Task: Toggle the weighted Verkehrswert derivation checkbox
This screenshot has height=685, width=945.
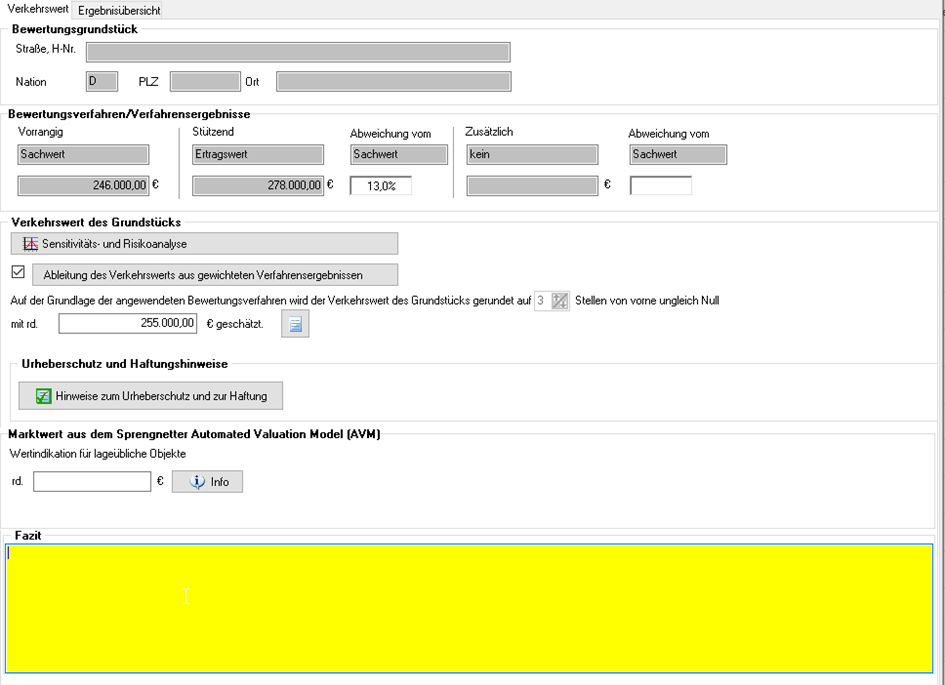Action: pos(18,273)
